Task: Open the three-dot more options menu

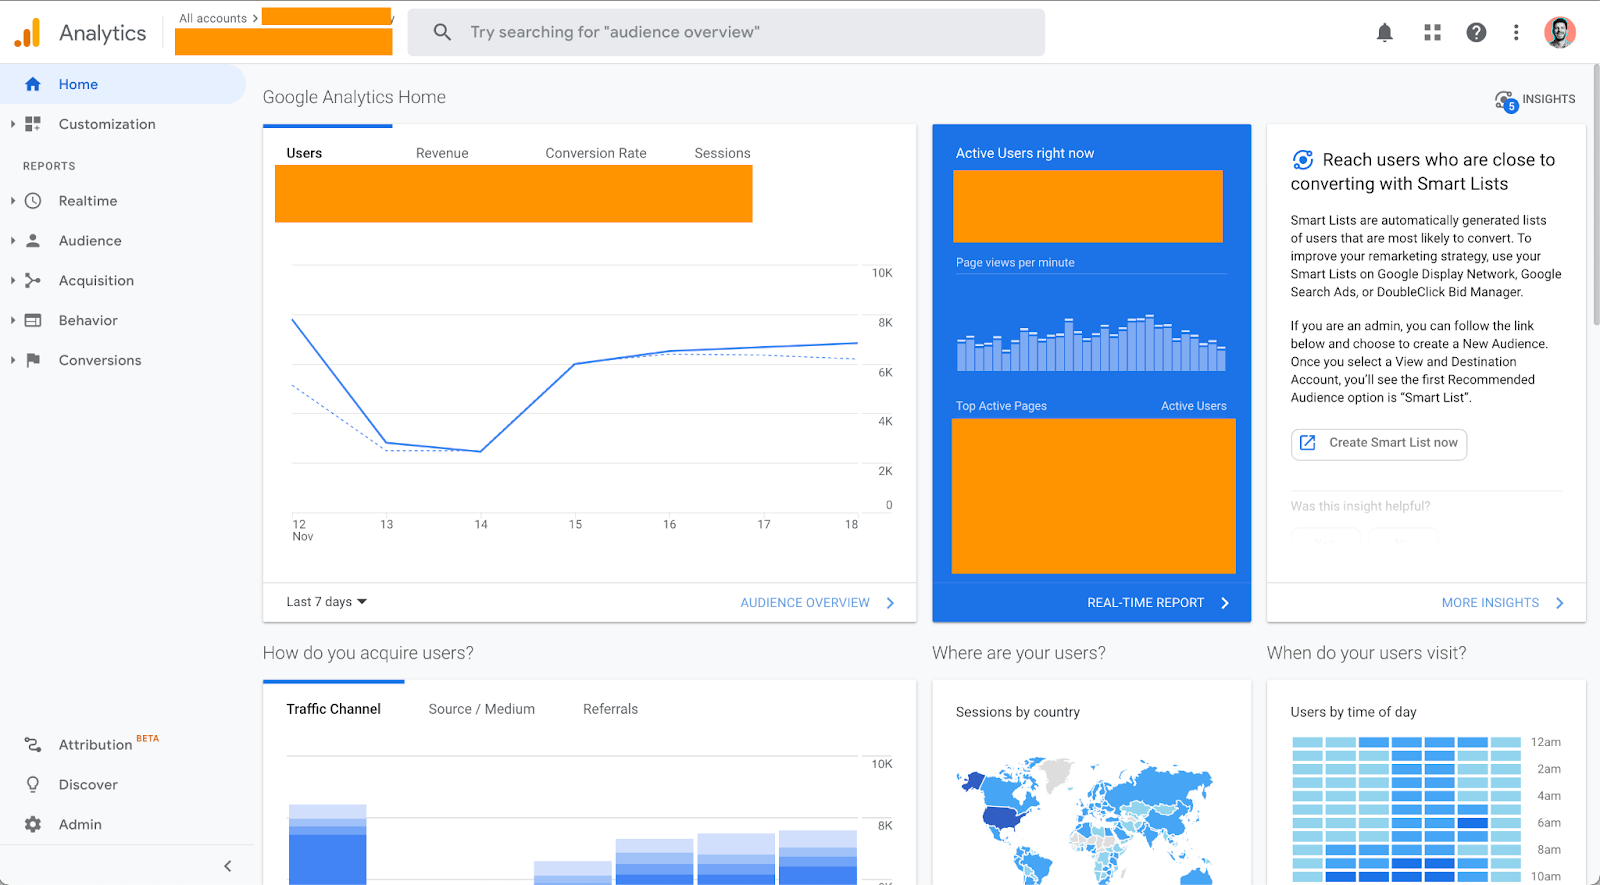Action: (x=1516, y=33)
